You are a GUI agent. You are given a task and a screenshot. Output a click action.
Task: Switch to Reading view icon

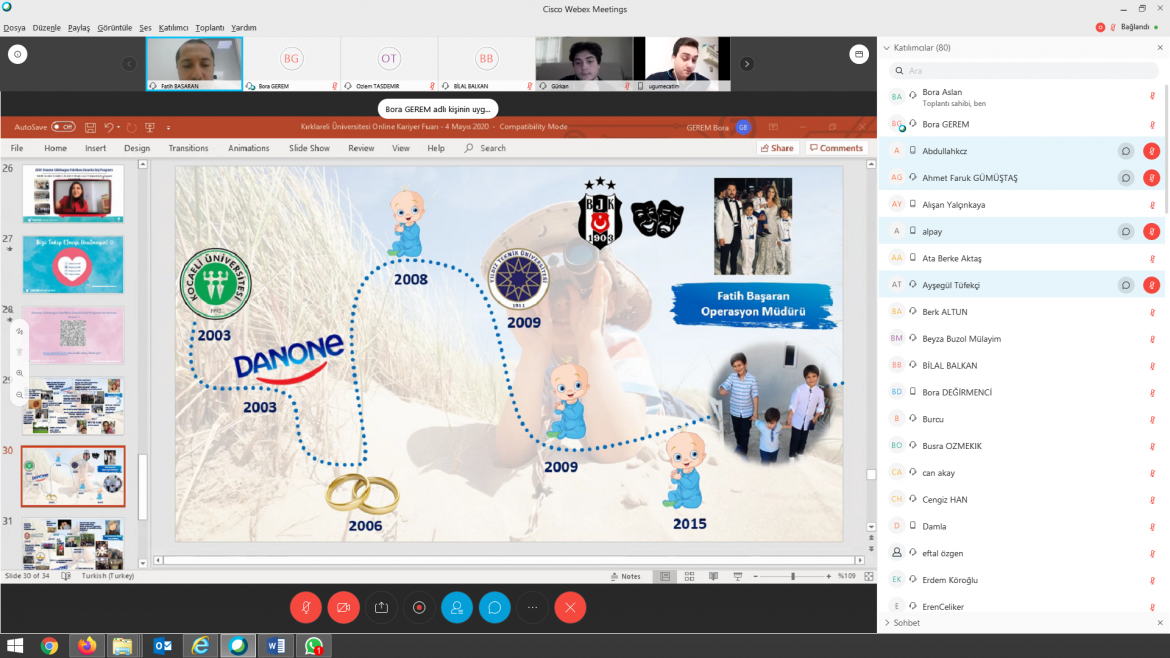pyautogui.click(x=713, y=576)
